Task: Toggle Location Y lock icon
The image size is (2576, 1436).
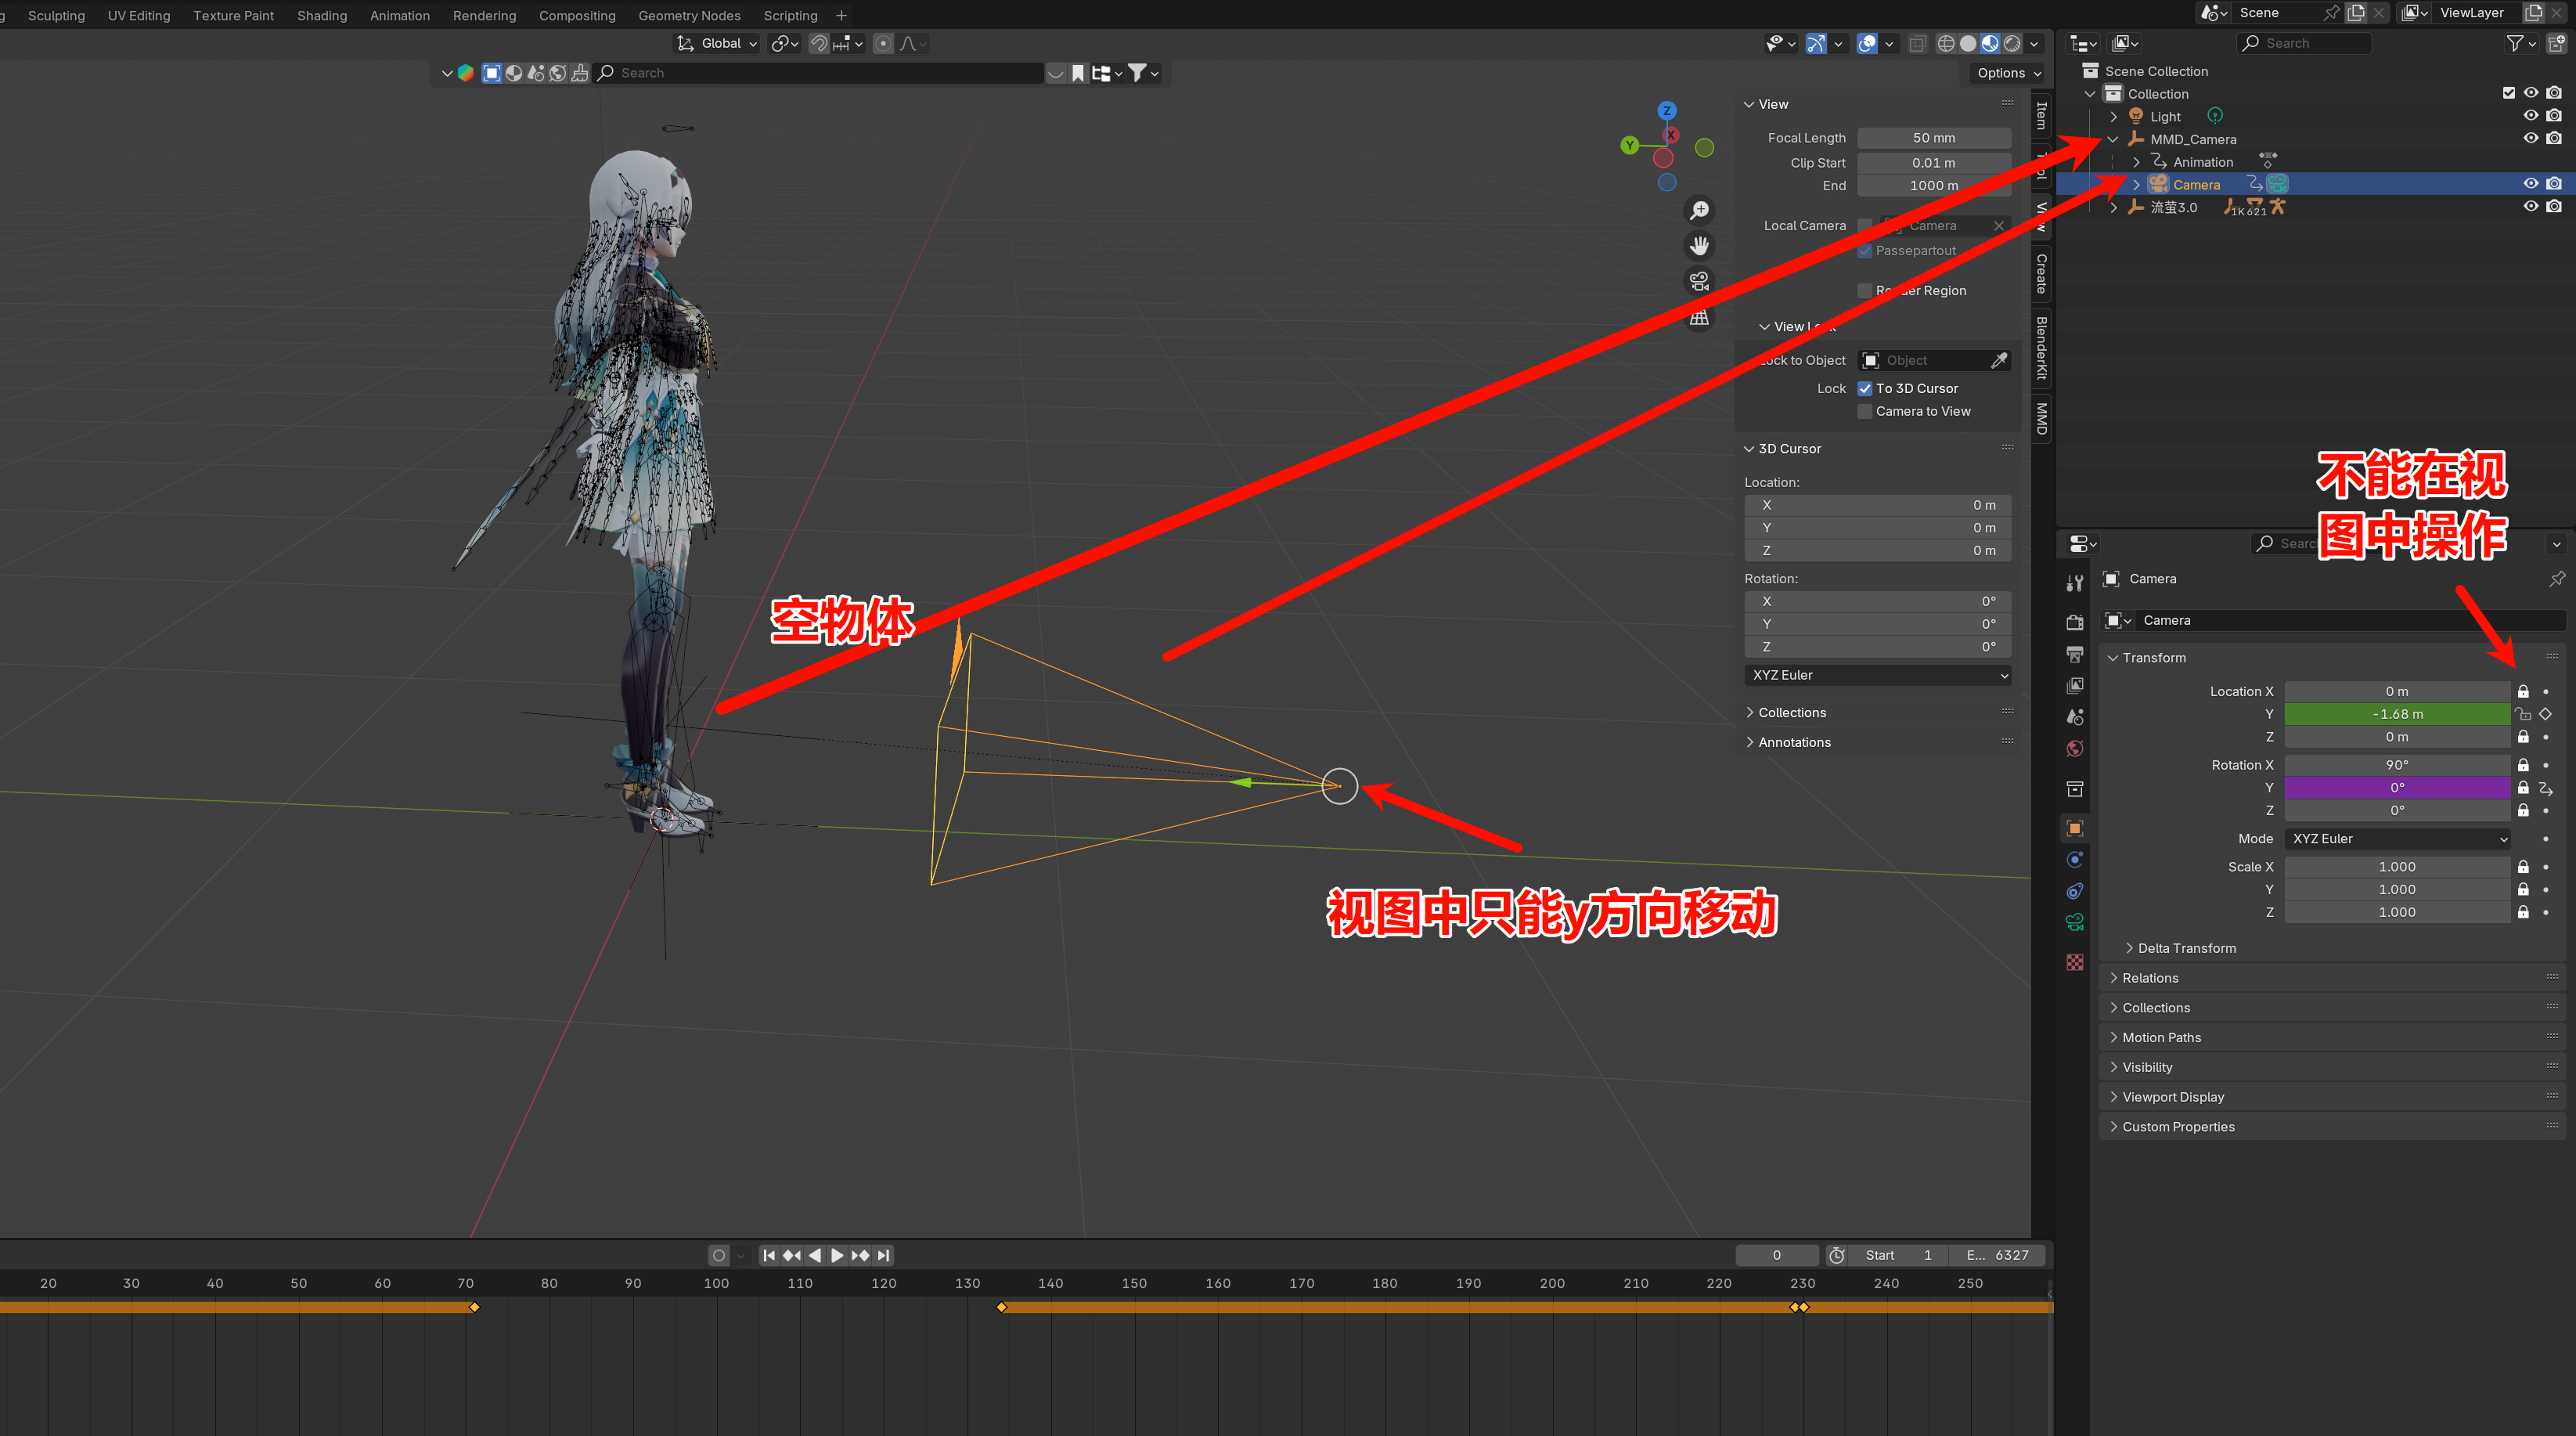Action: (x=2523, y=714)
